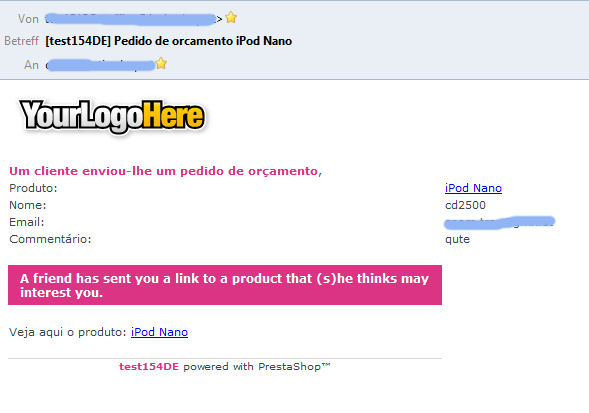Viewport: 589px width, 413px height.
Task: Click the star icon next to recipient address
Action: tap(161, 64)
